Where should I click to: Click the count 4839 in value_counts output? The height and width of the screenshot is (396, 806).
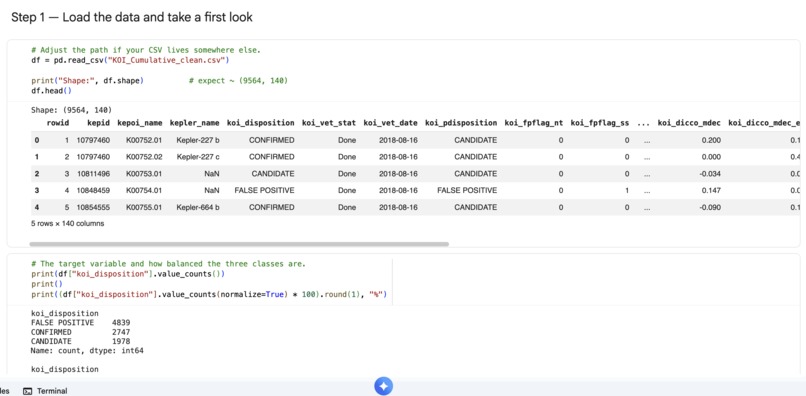pyautogui.click(x=121, y=322)
